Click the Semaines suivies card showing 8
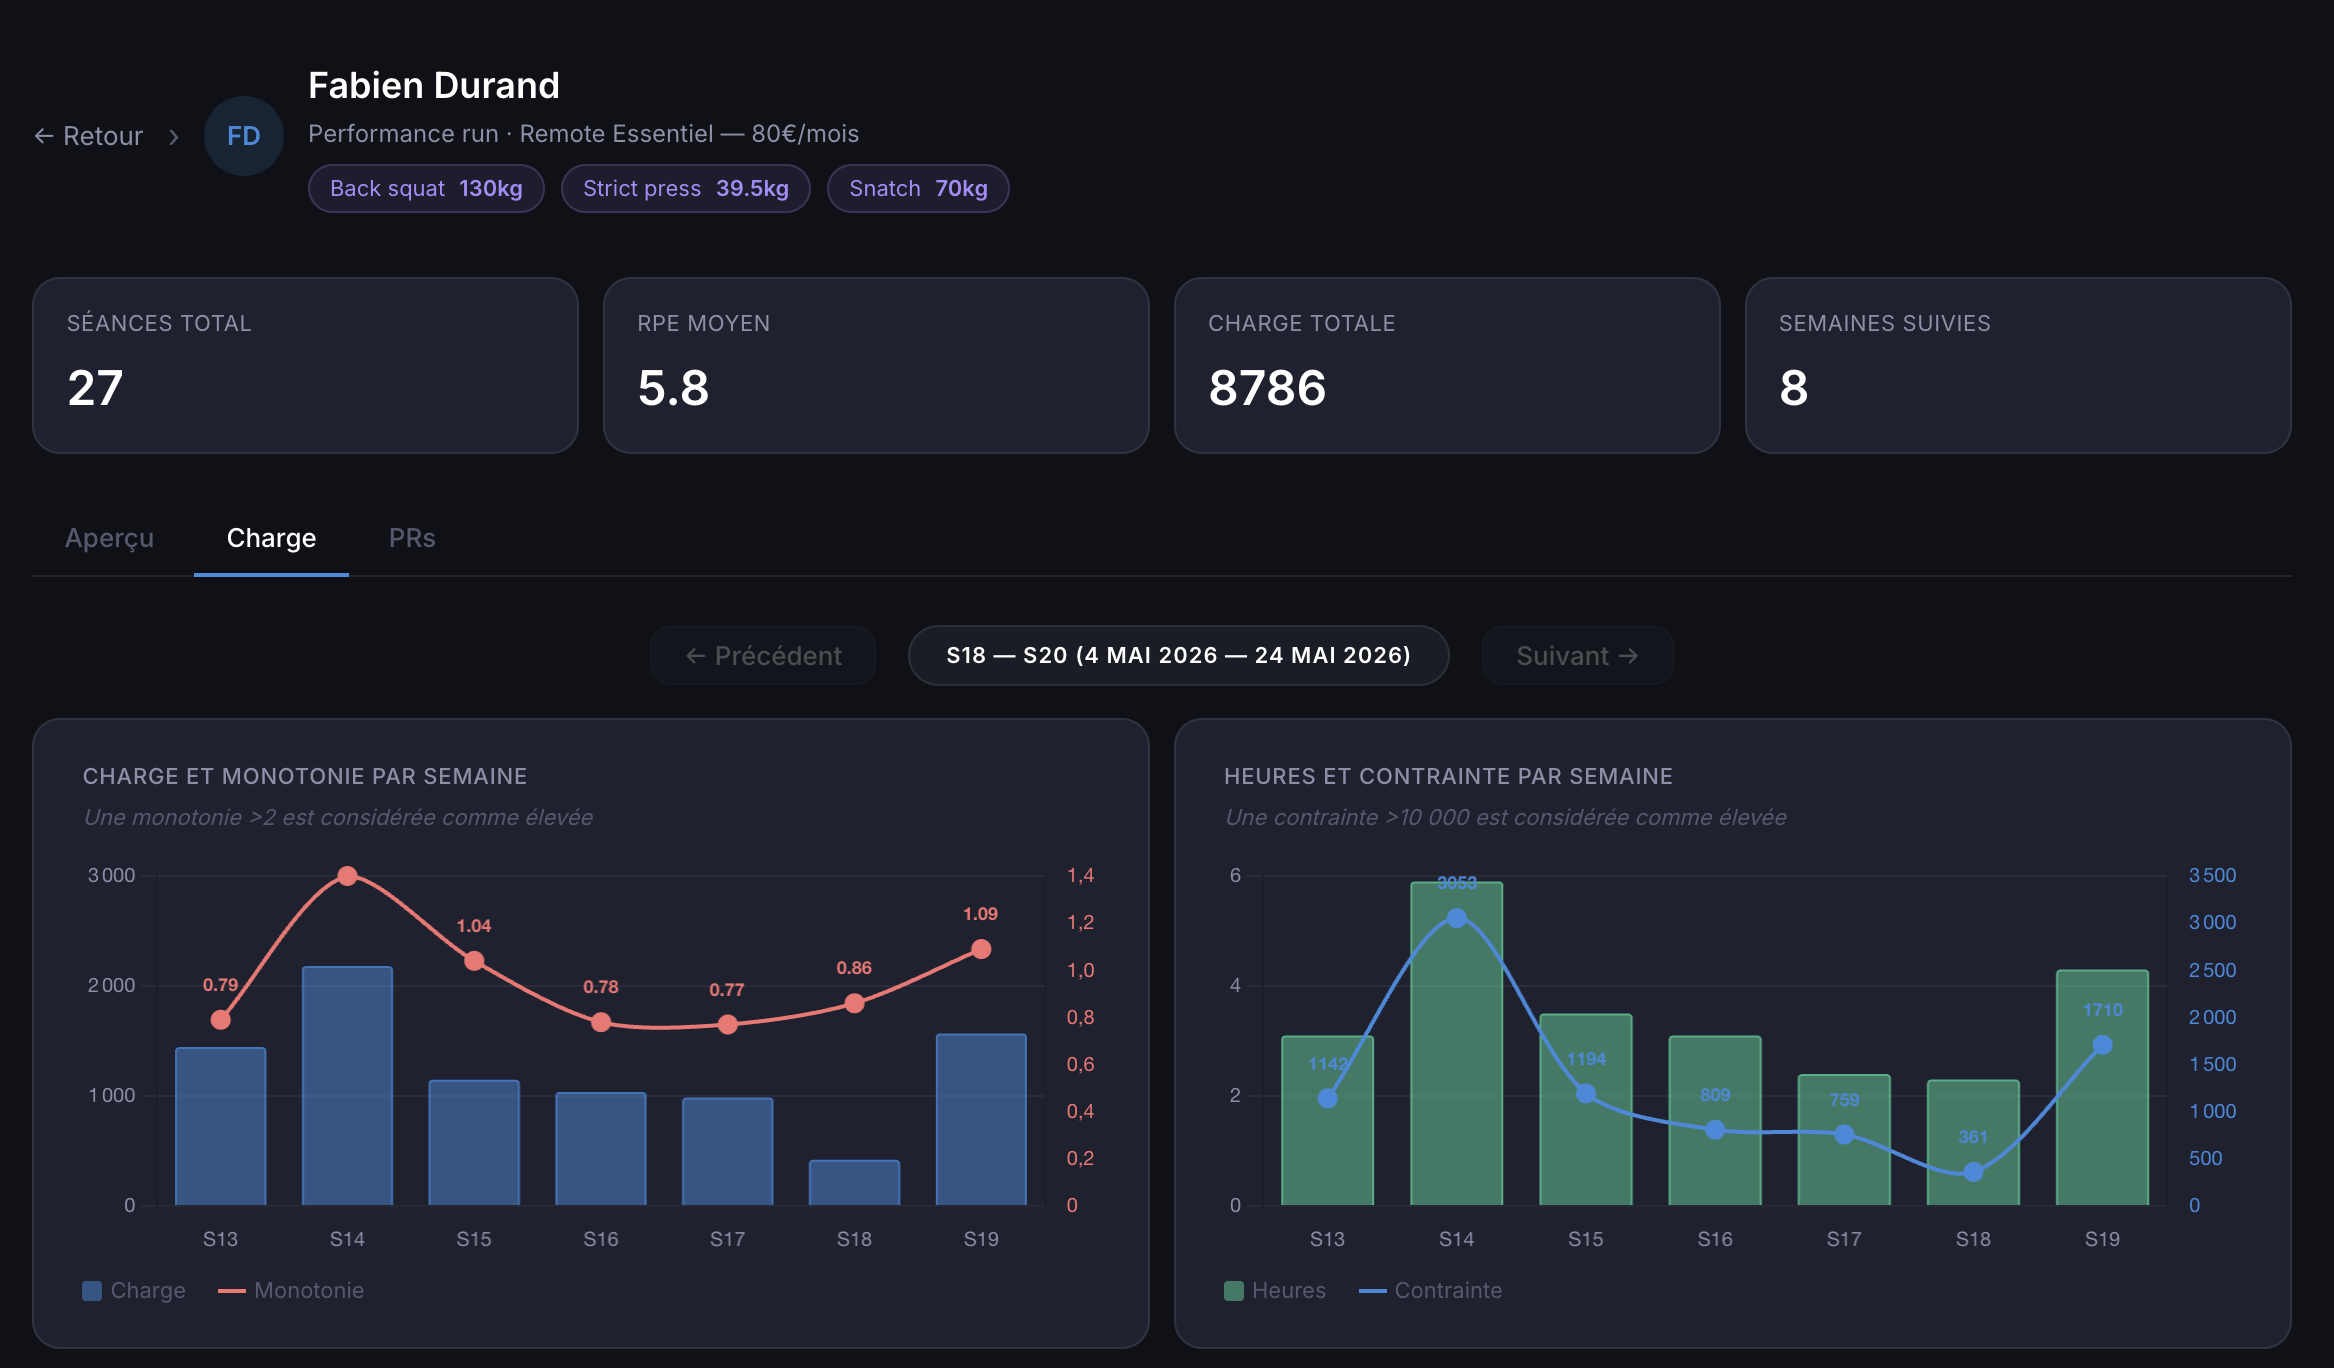The image size is (2334, 1368). (2018, 365)
